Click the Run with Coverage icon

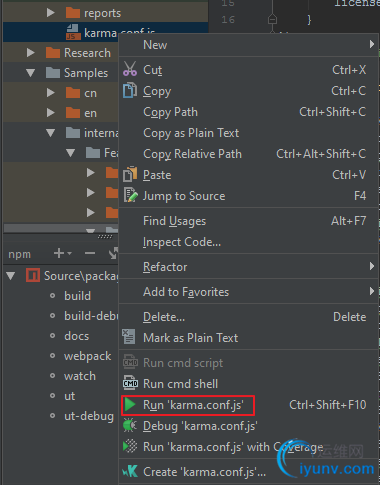point(130,446)
